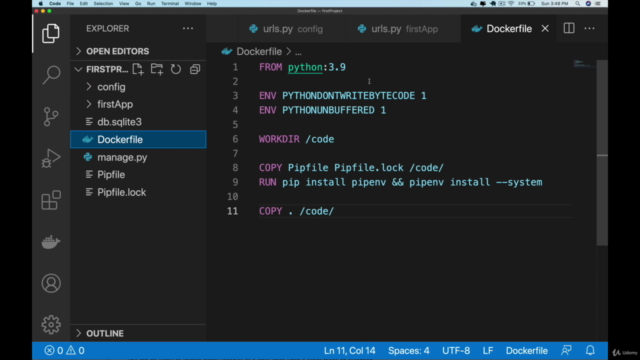Place cursor on WORKDIR /code line
The width and height of the screenshot is (640, 360).
click(296, 139)
